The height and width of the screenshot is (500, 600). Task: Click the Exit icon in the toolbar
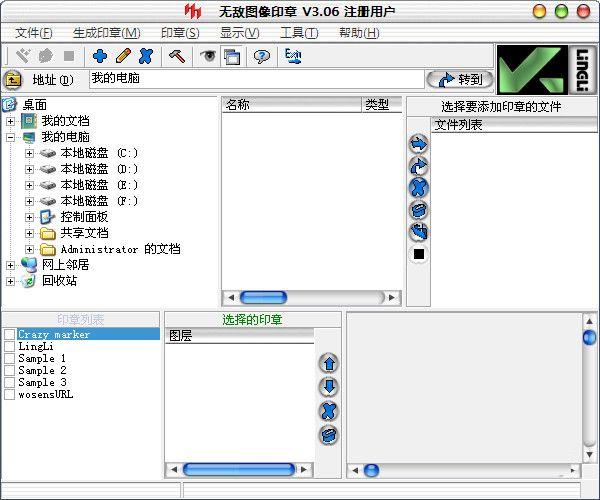point(293,57)
